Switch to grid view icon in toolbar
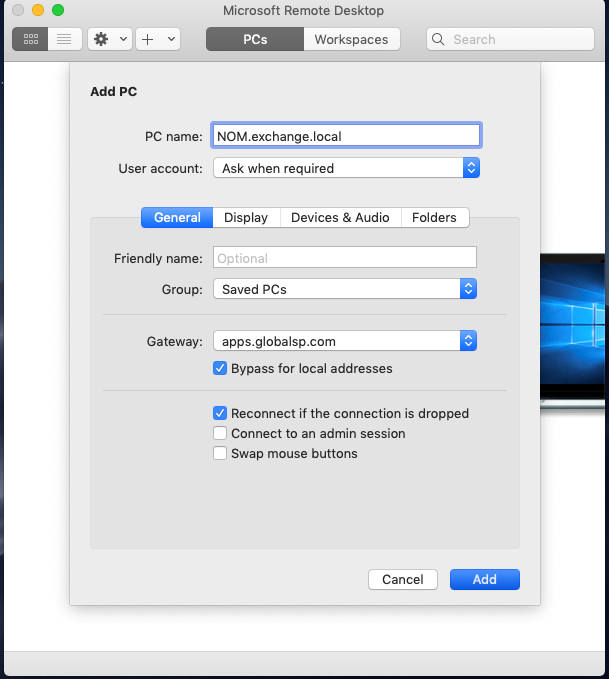 (30, 39)
